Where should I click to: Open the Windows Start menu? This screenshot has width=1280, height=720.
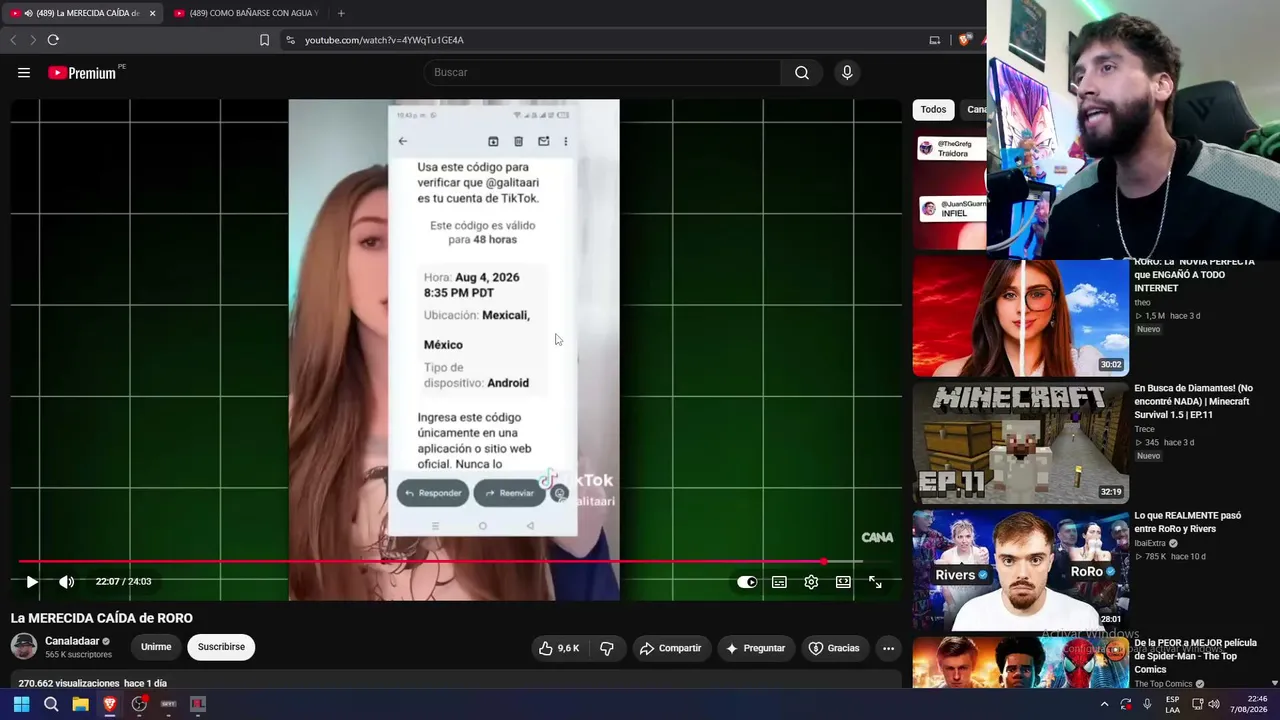(x=21, y=704)
